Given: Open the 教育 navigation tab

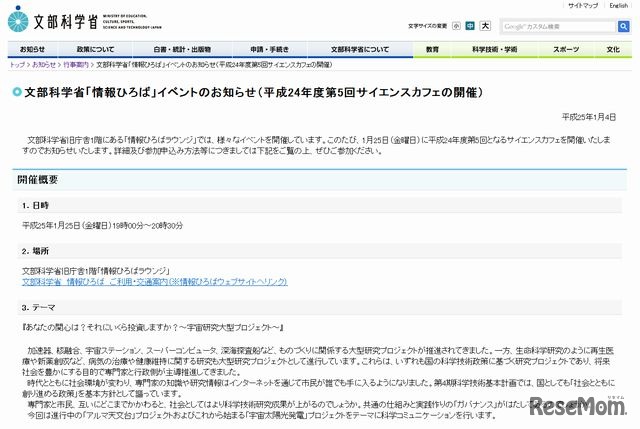Looking at the screenshot, I should [x=432, y=49].
